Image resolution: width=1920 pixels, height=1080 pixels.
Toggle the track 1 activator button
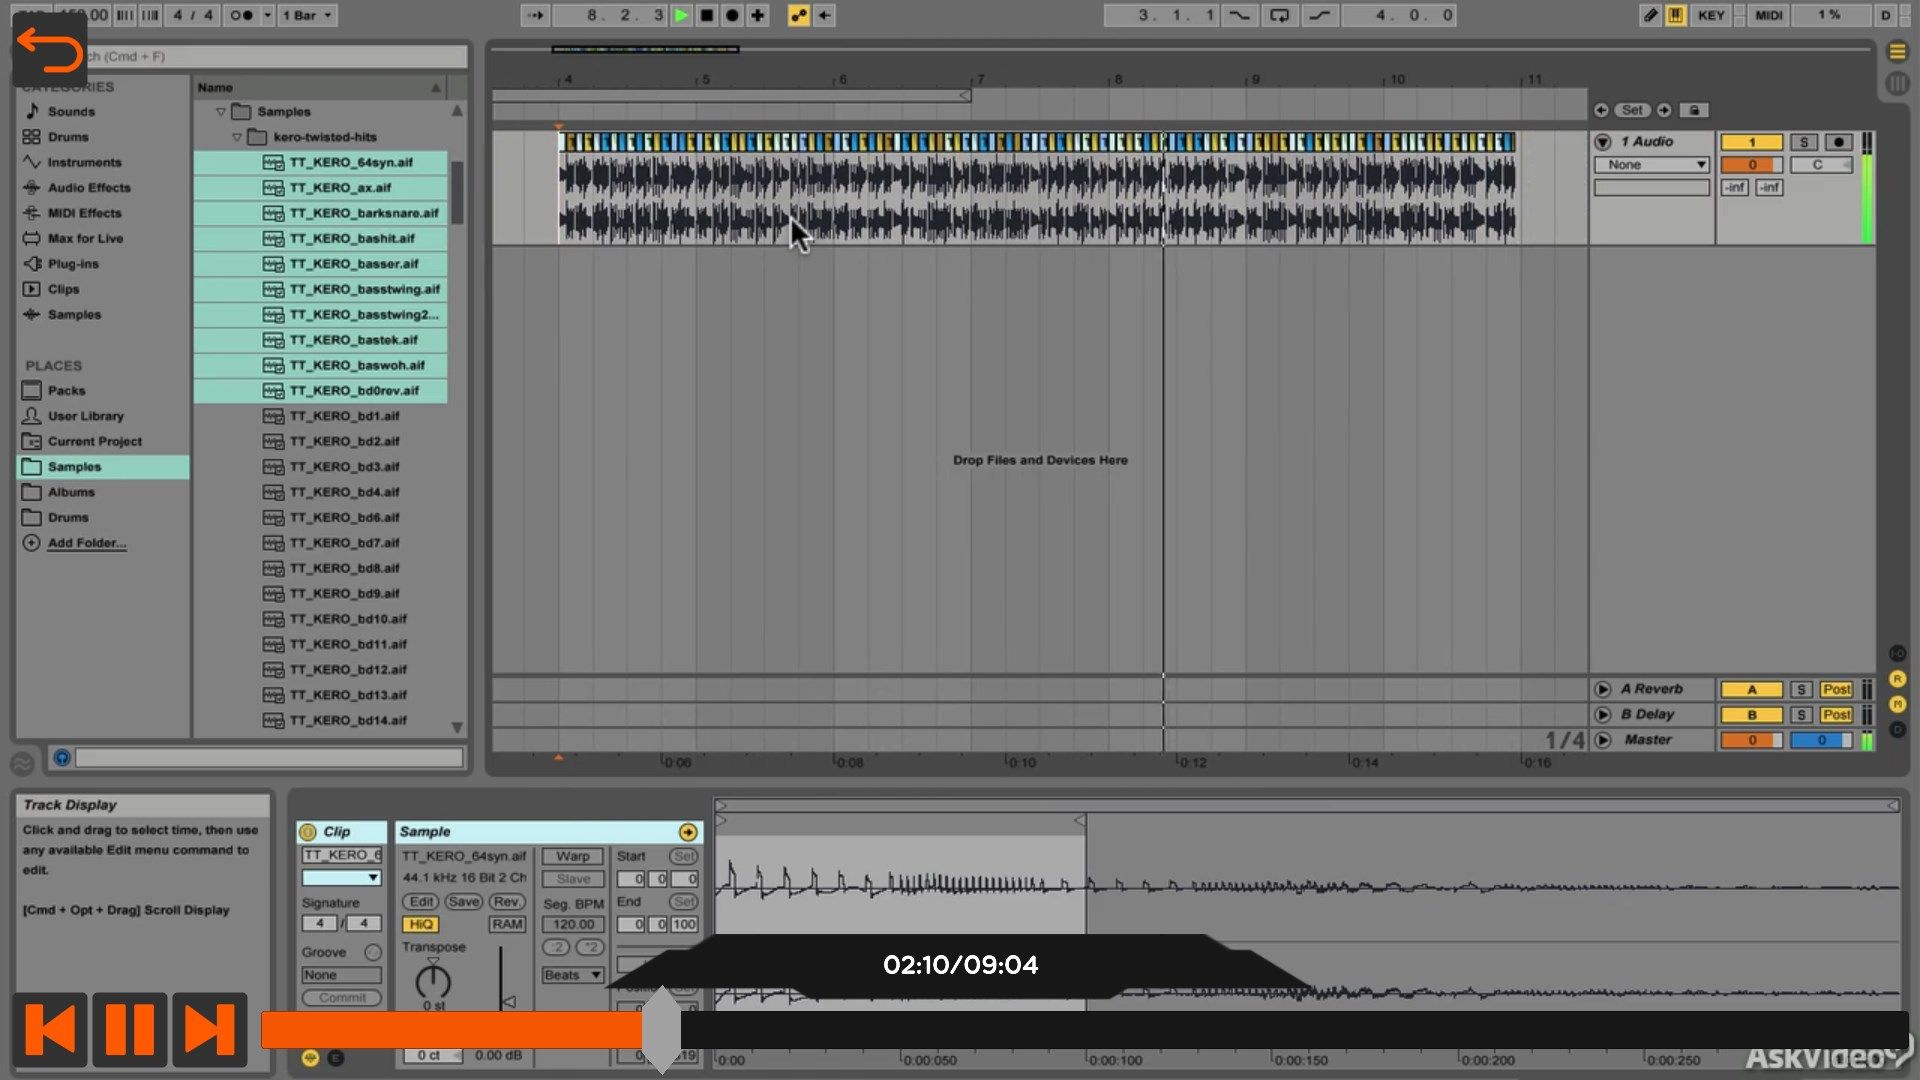(1751, 142)
